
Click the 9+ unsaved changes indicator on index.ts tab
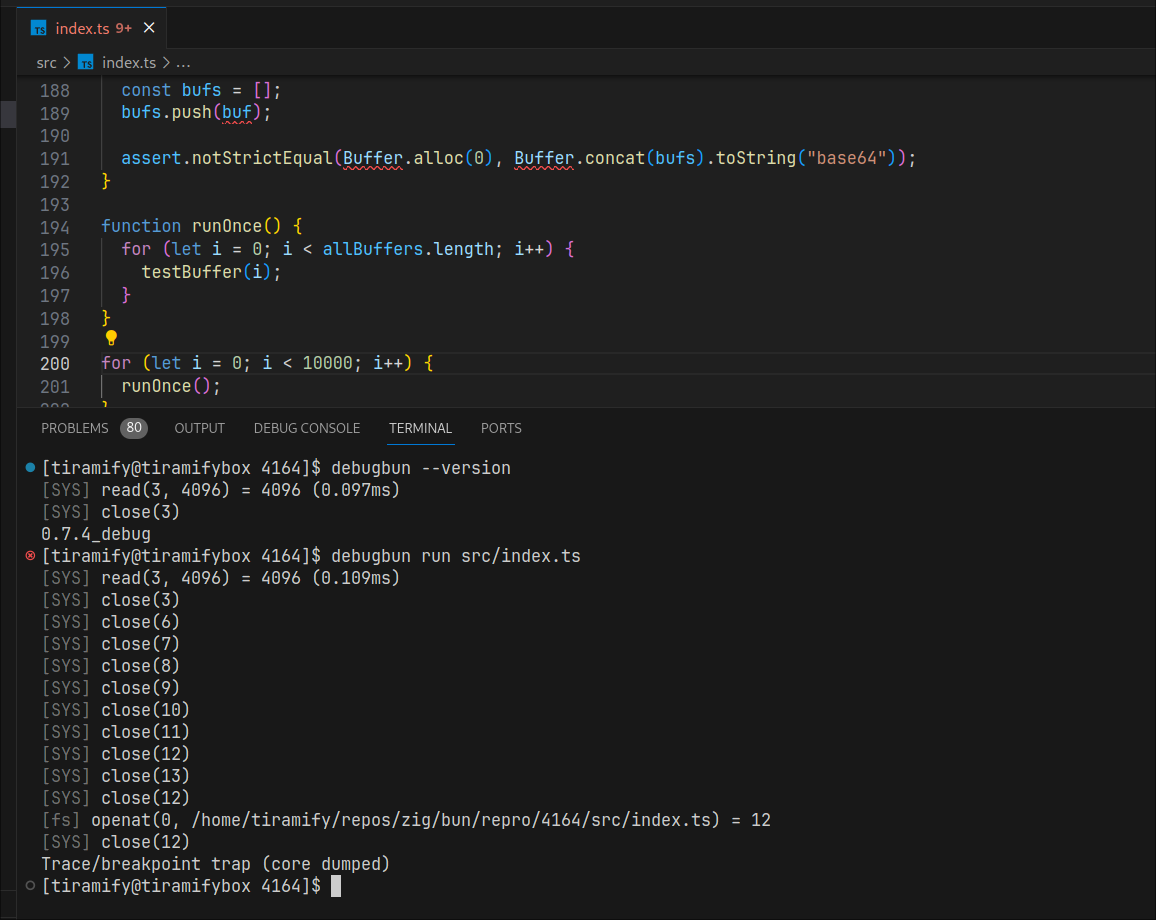click(x=123, y=27)
